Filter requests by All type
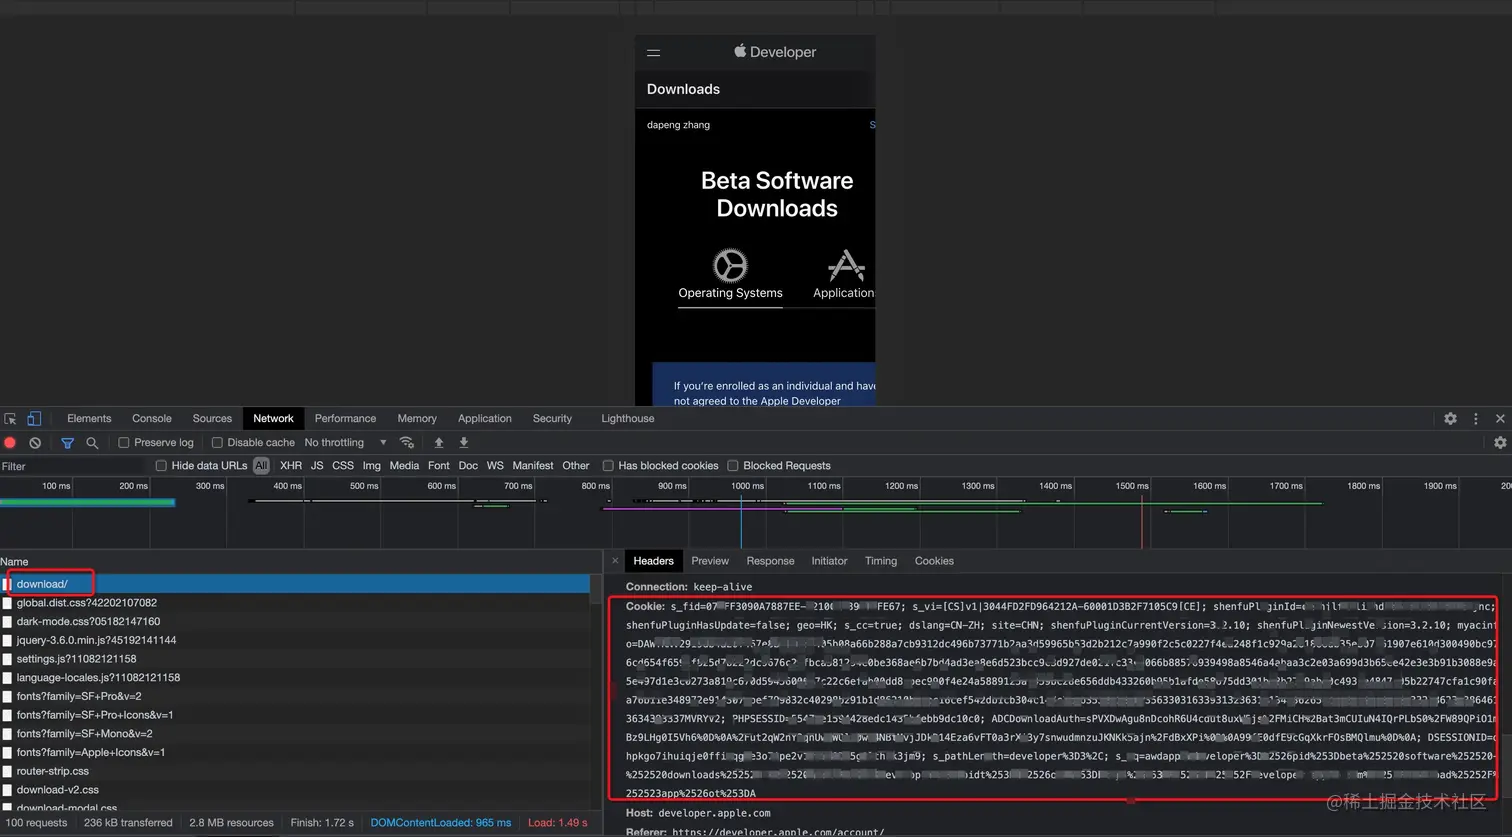This screenshot has height=837, width=1512. [261, 466]
